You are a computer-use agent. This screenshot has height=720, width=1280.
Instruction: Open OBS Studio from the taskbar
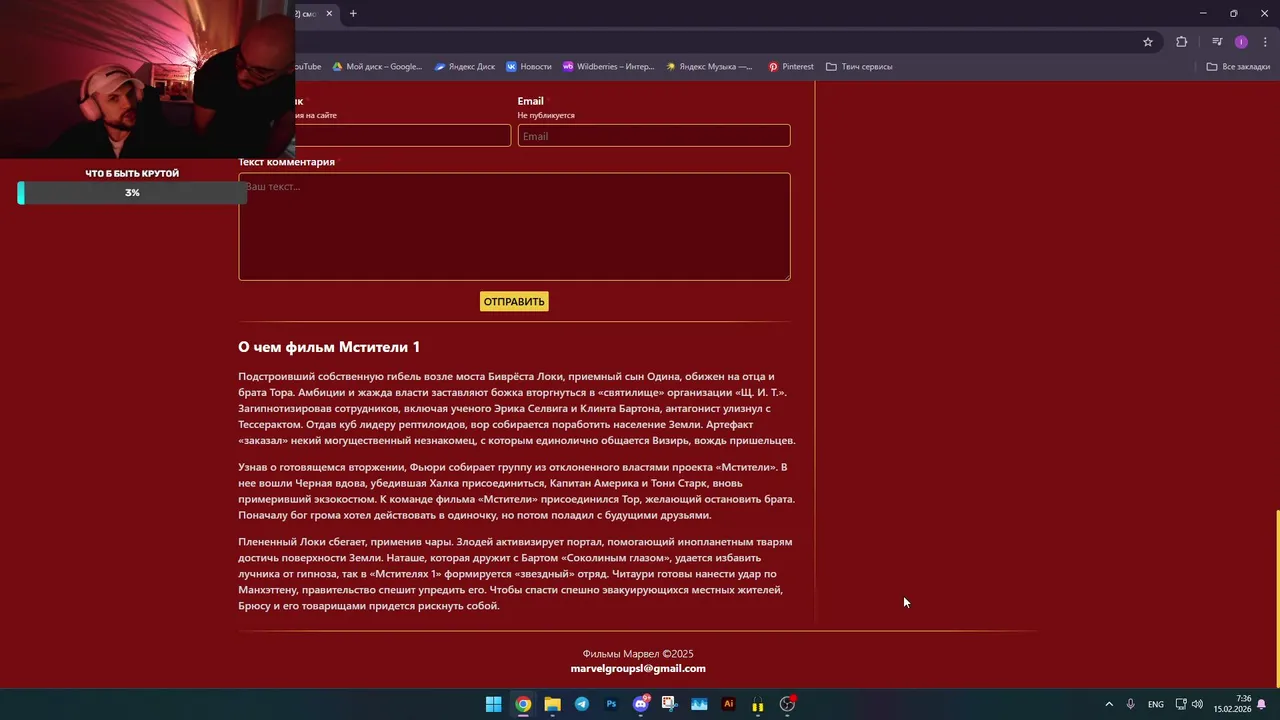click(x=787, y=704)
